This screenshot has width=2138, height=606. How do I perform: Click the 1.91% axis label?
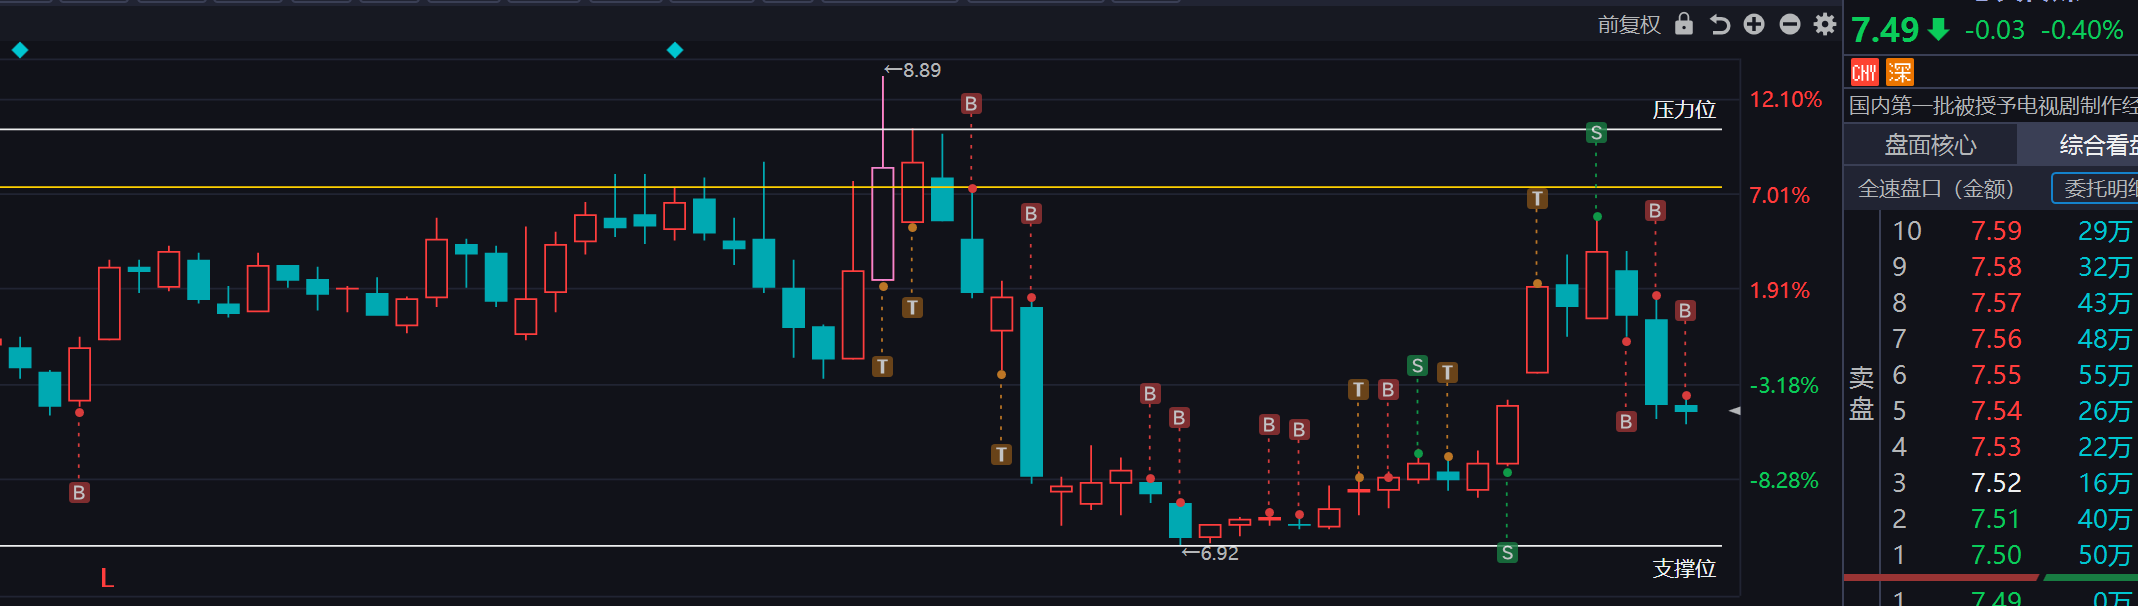(1780, 290)
